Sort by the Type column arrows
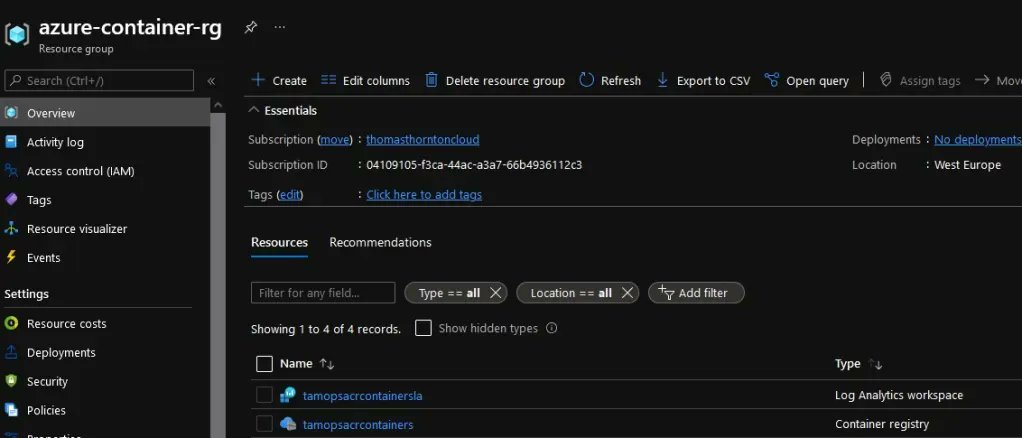 [875, 364]
